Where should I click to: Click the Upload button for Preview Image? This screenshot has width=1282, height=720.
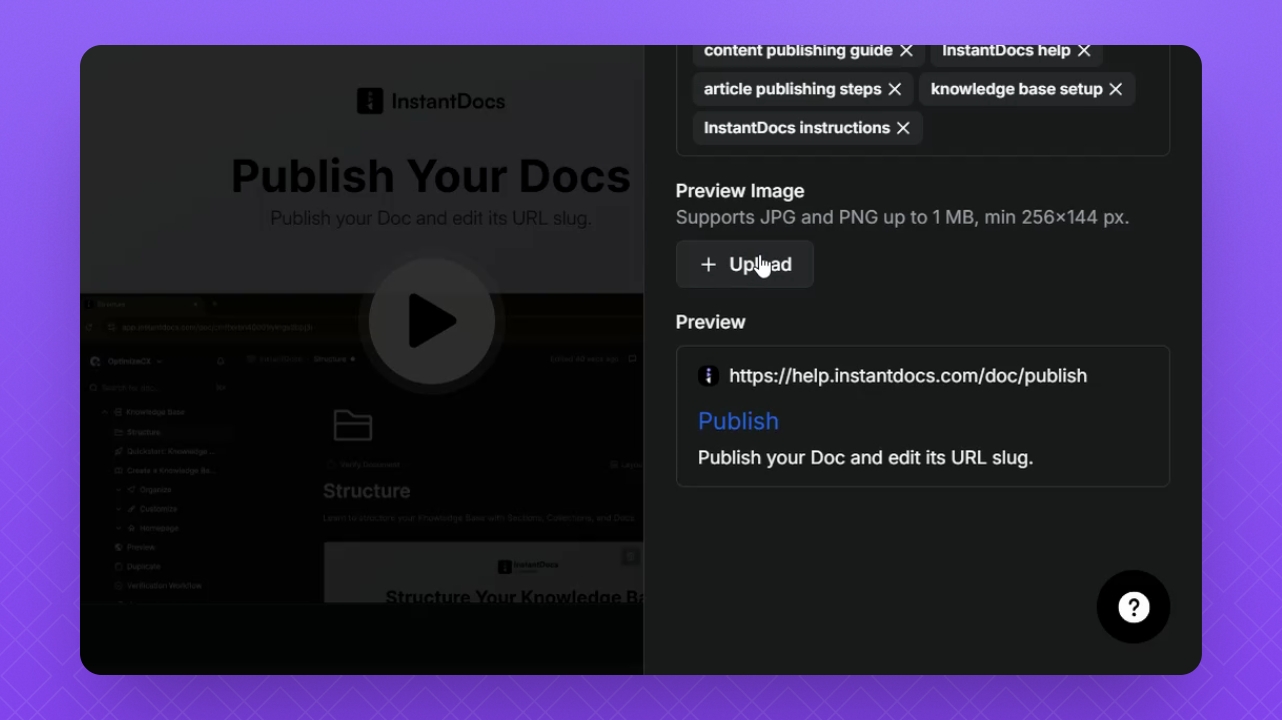coord(745,264)
